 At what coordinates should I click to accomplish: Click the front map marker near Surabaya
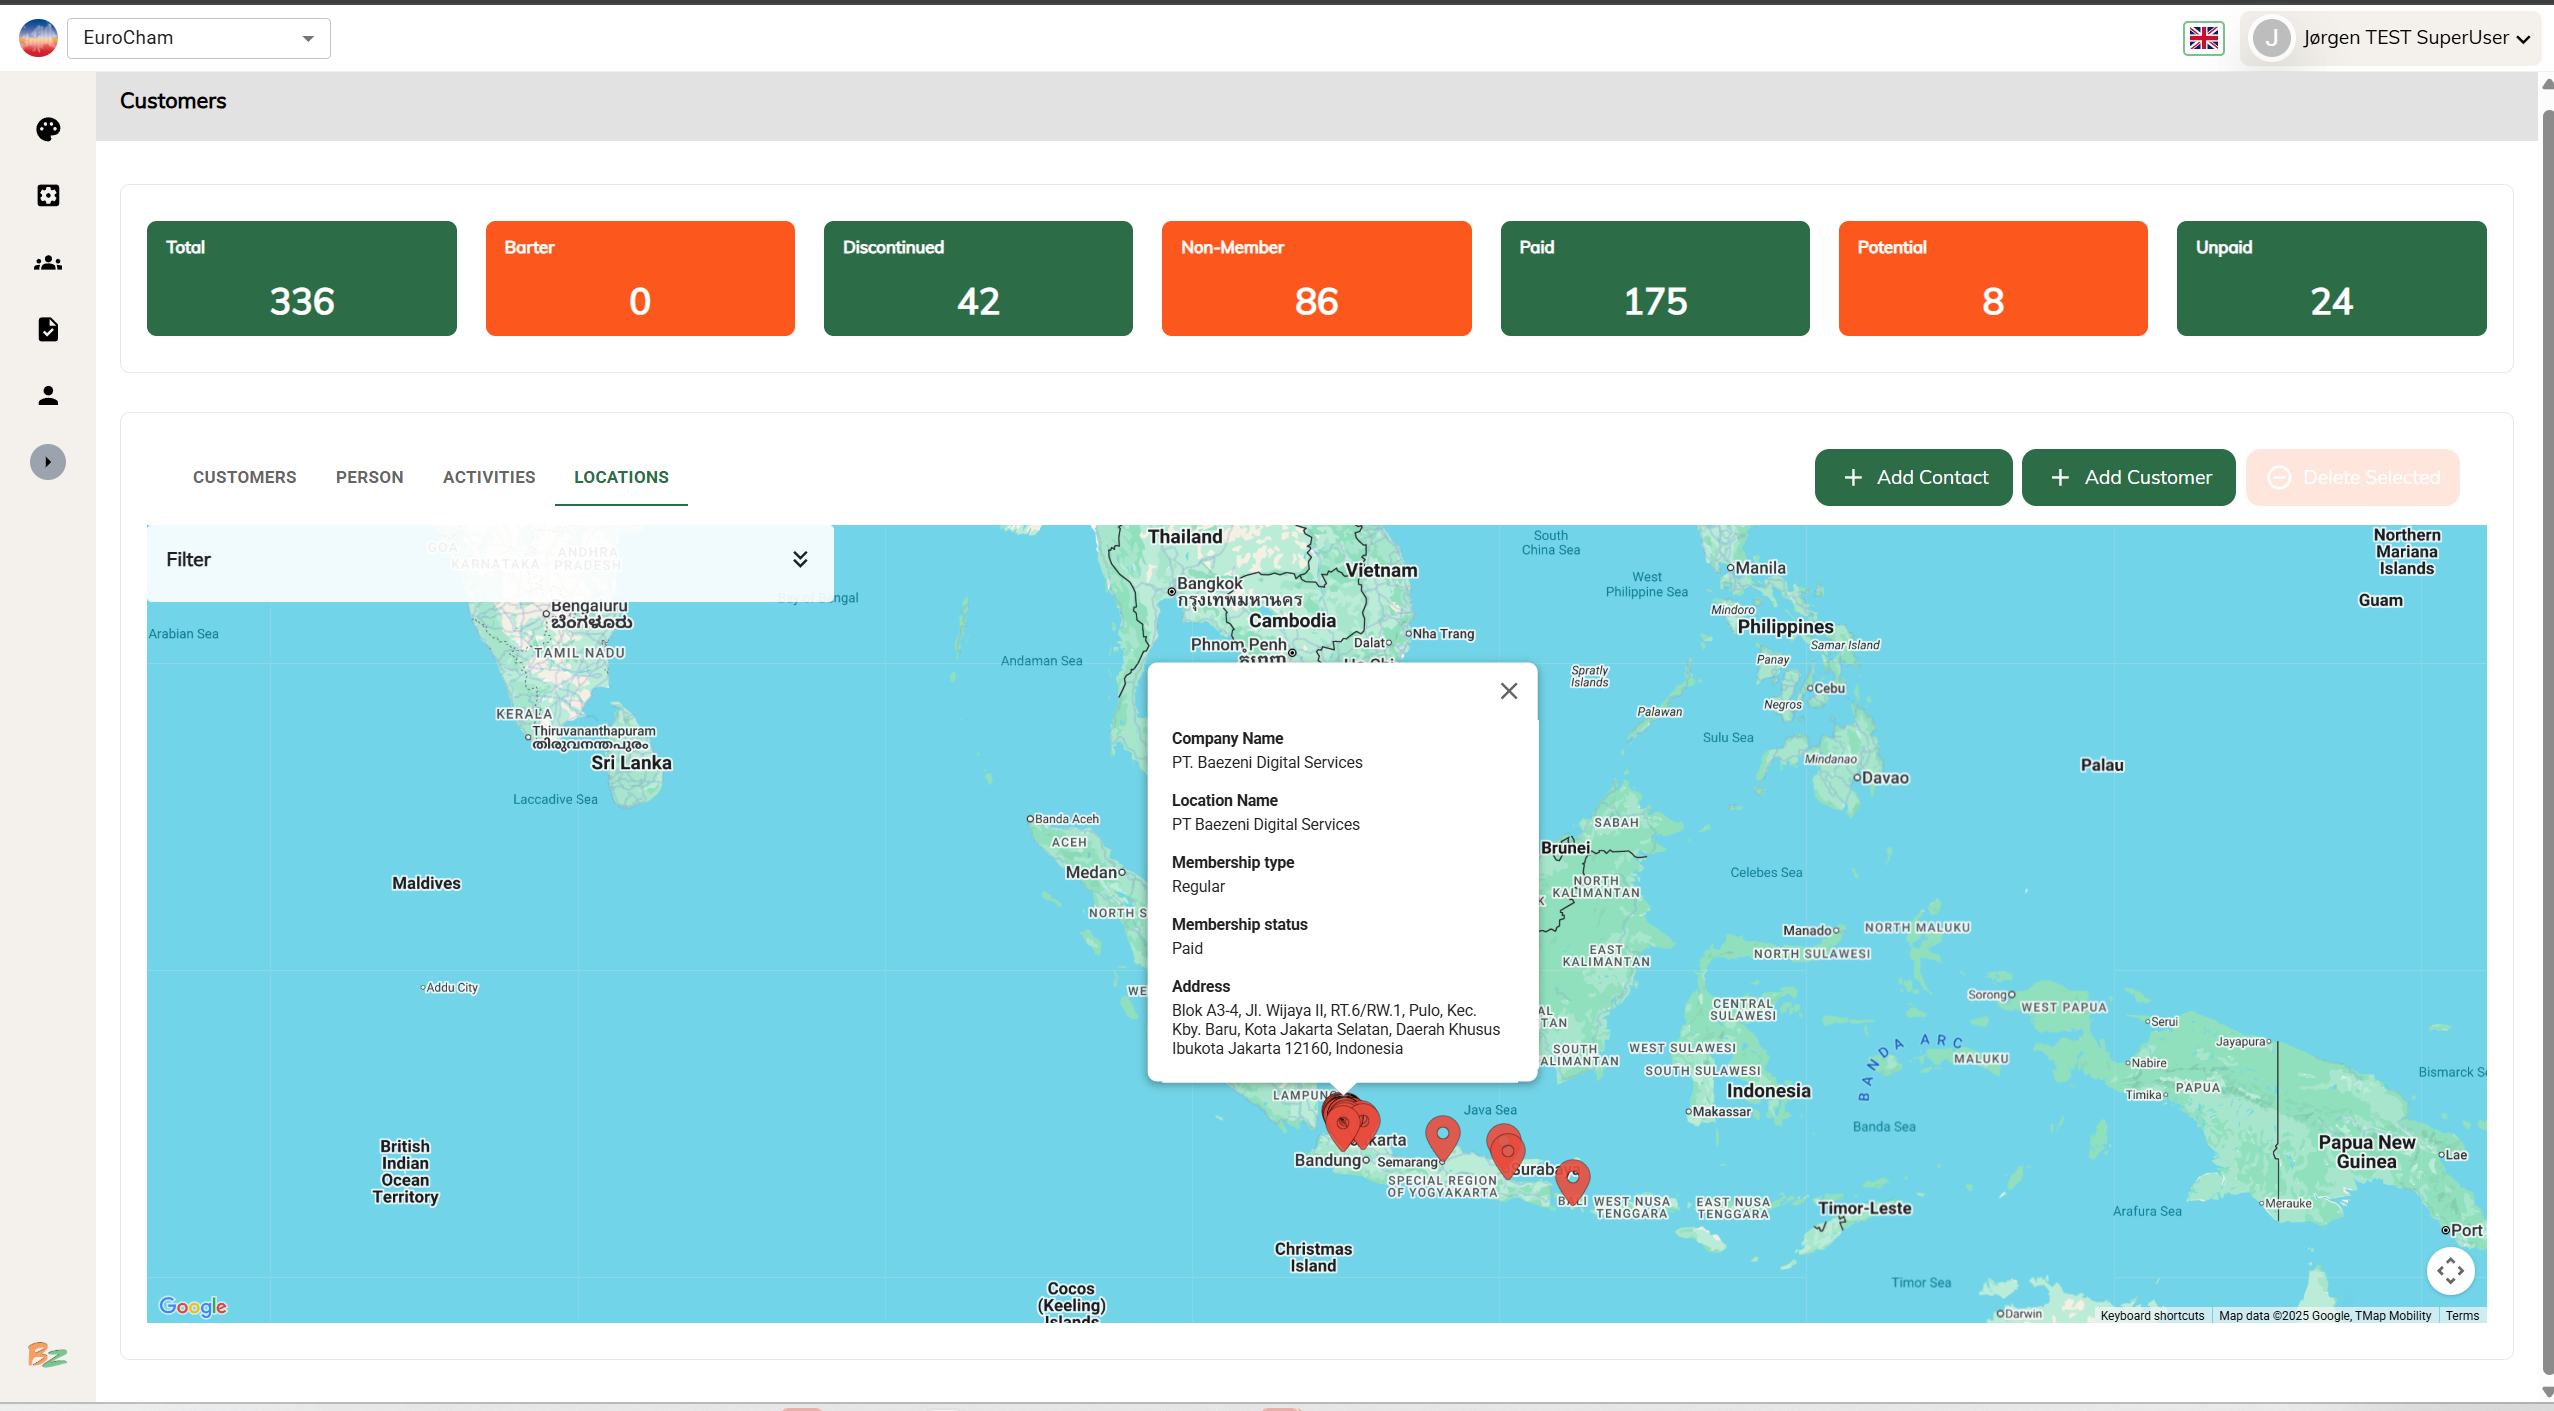tap(1508, 1155)
